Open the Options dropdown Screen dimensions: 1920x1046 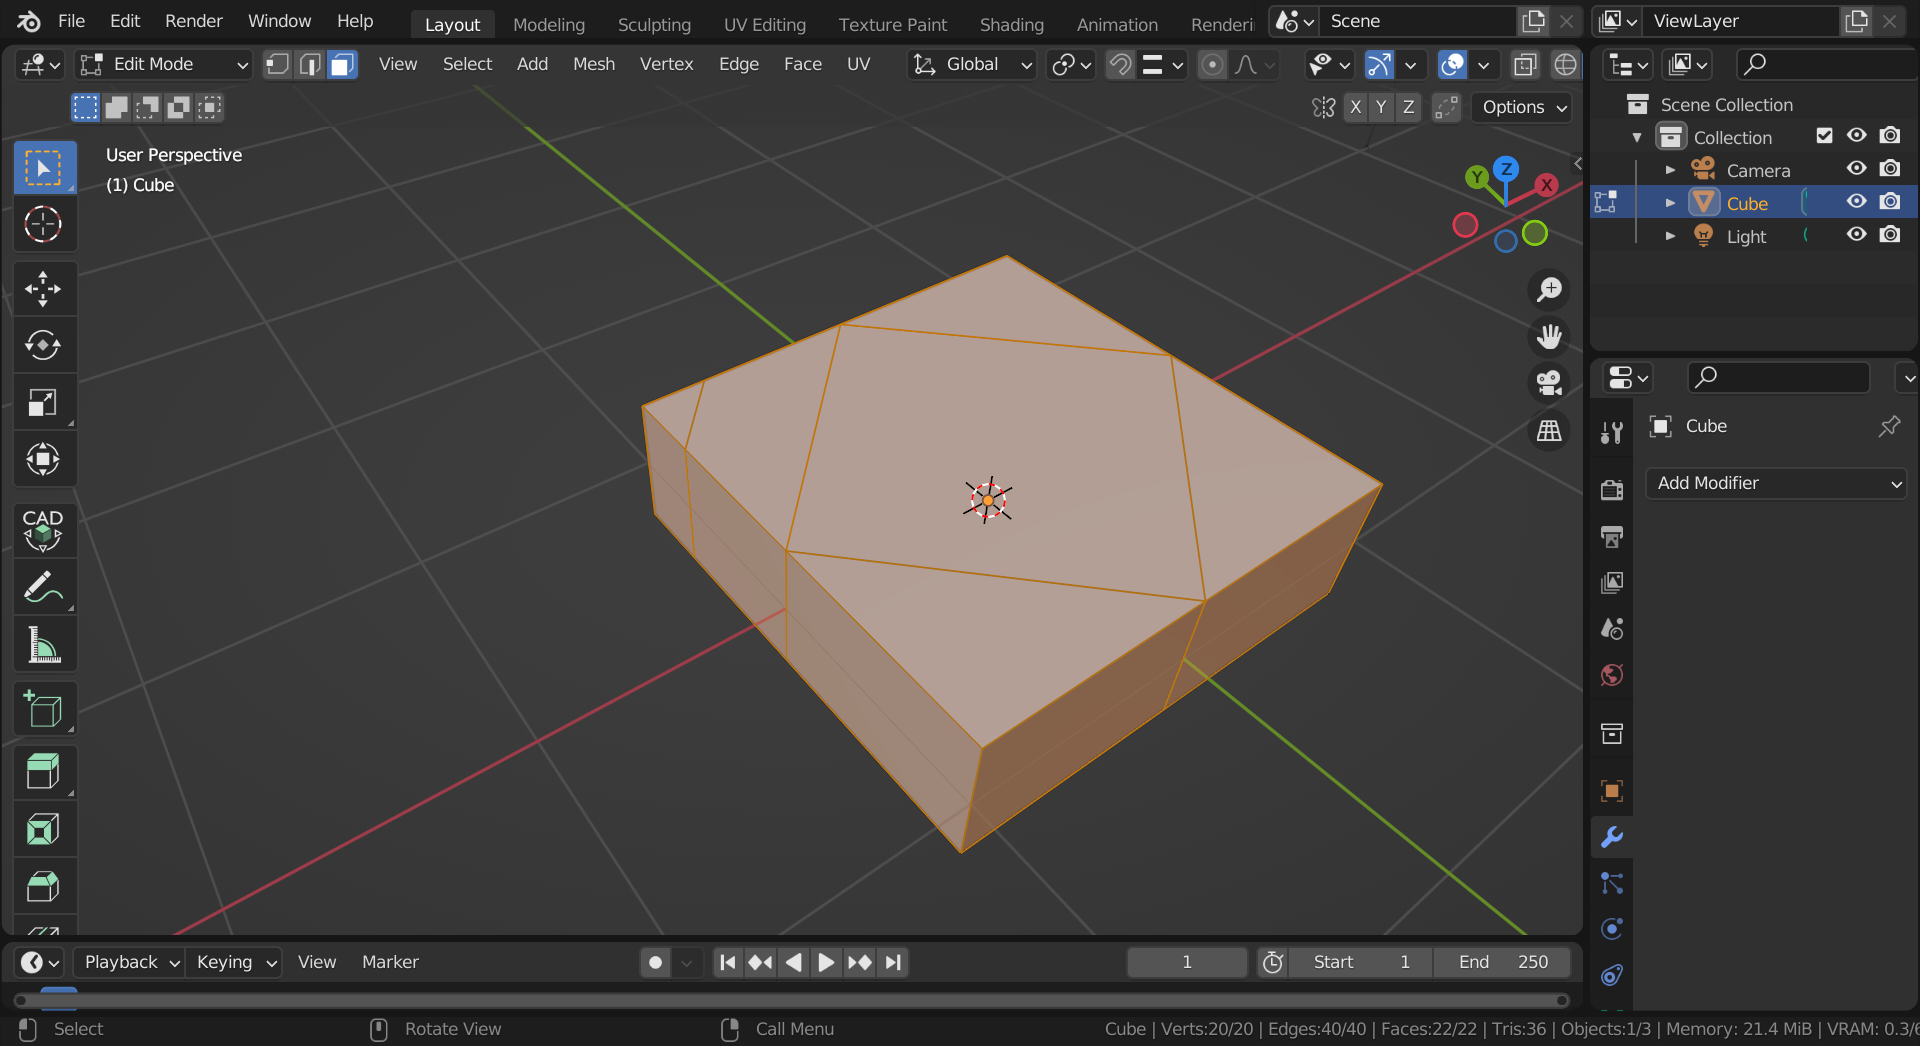coord(1521,107)
